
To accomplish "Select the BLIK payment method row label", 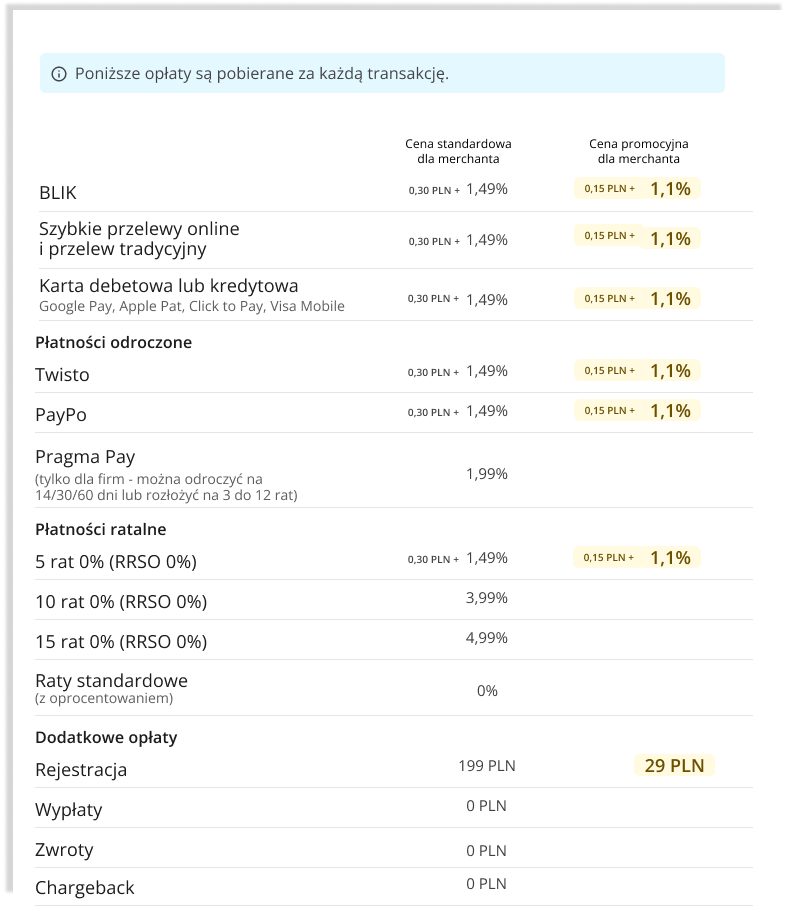I will pyautogui.click(x=58, y=192).
